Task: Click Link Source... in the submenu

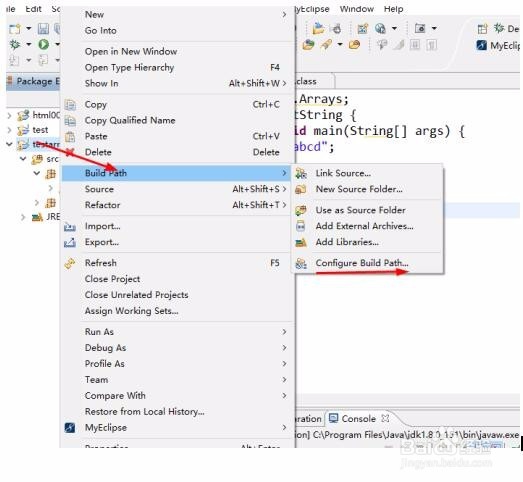Action: pyautogui.click(x=368, y=173)
